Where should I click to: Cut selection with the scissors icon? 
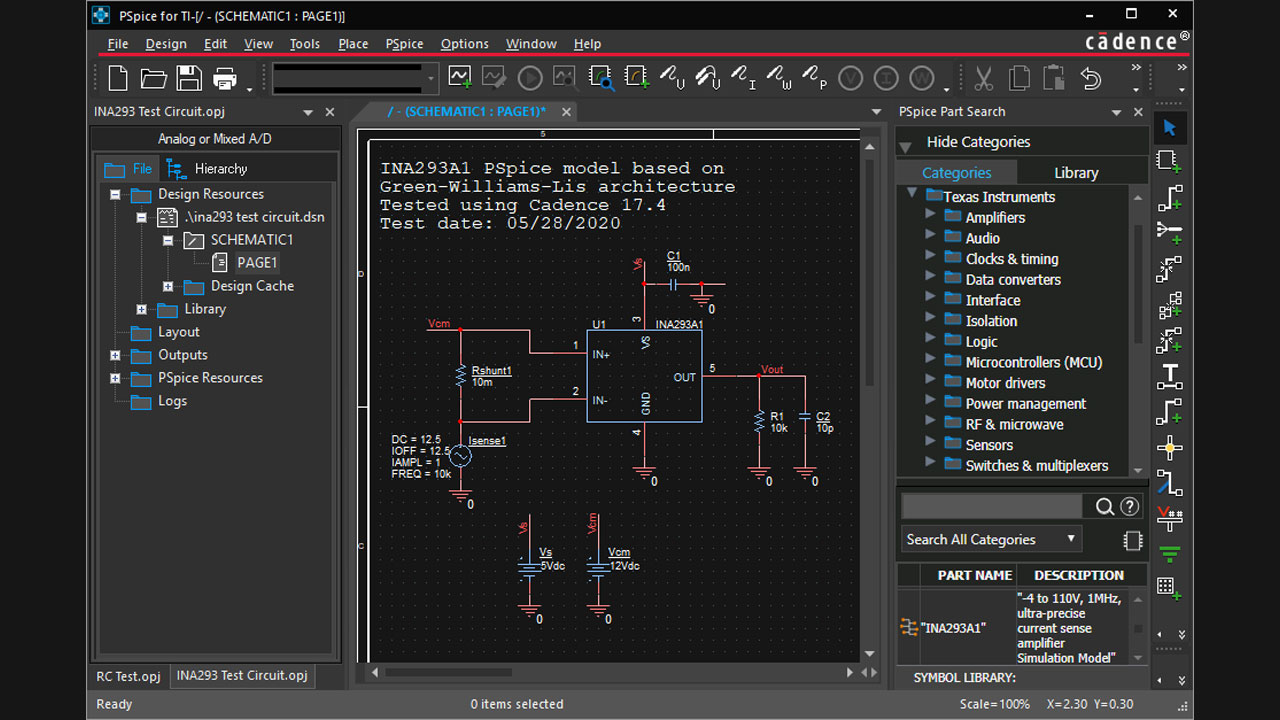[984, 78]
